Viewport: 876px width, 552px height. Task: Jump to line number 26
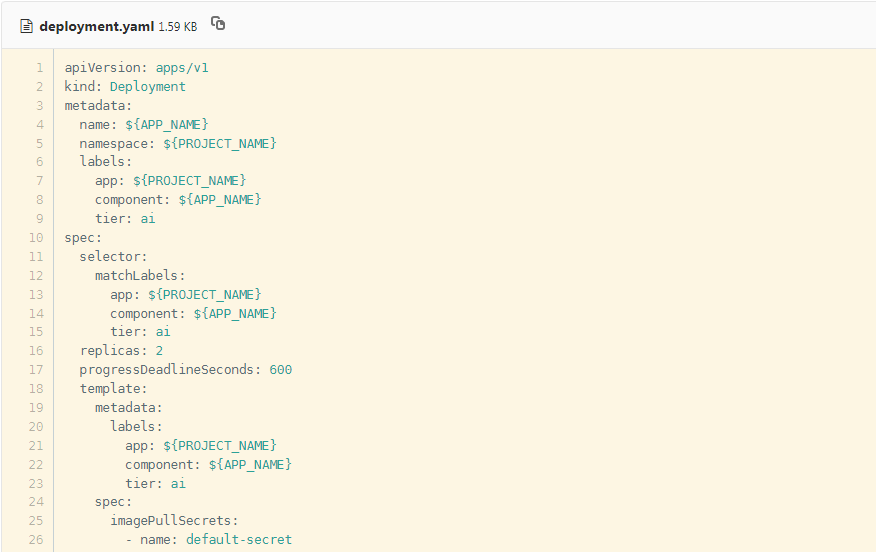point(36,539)
